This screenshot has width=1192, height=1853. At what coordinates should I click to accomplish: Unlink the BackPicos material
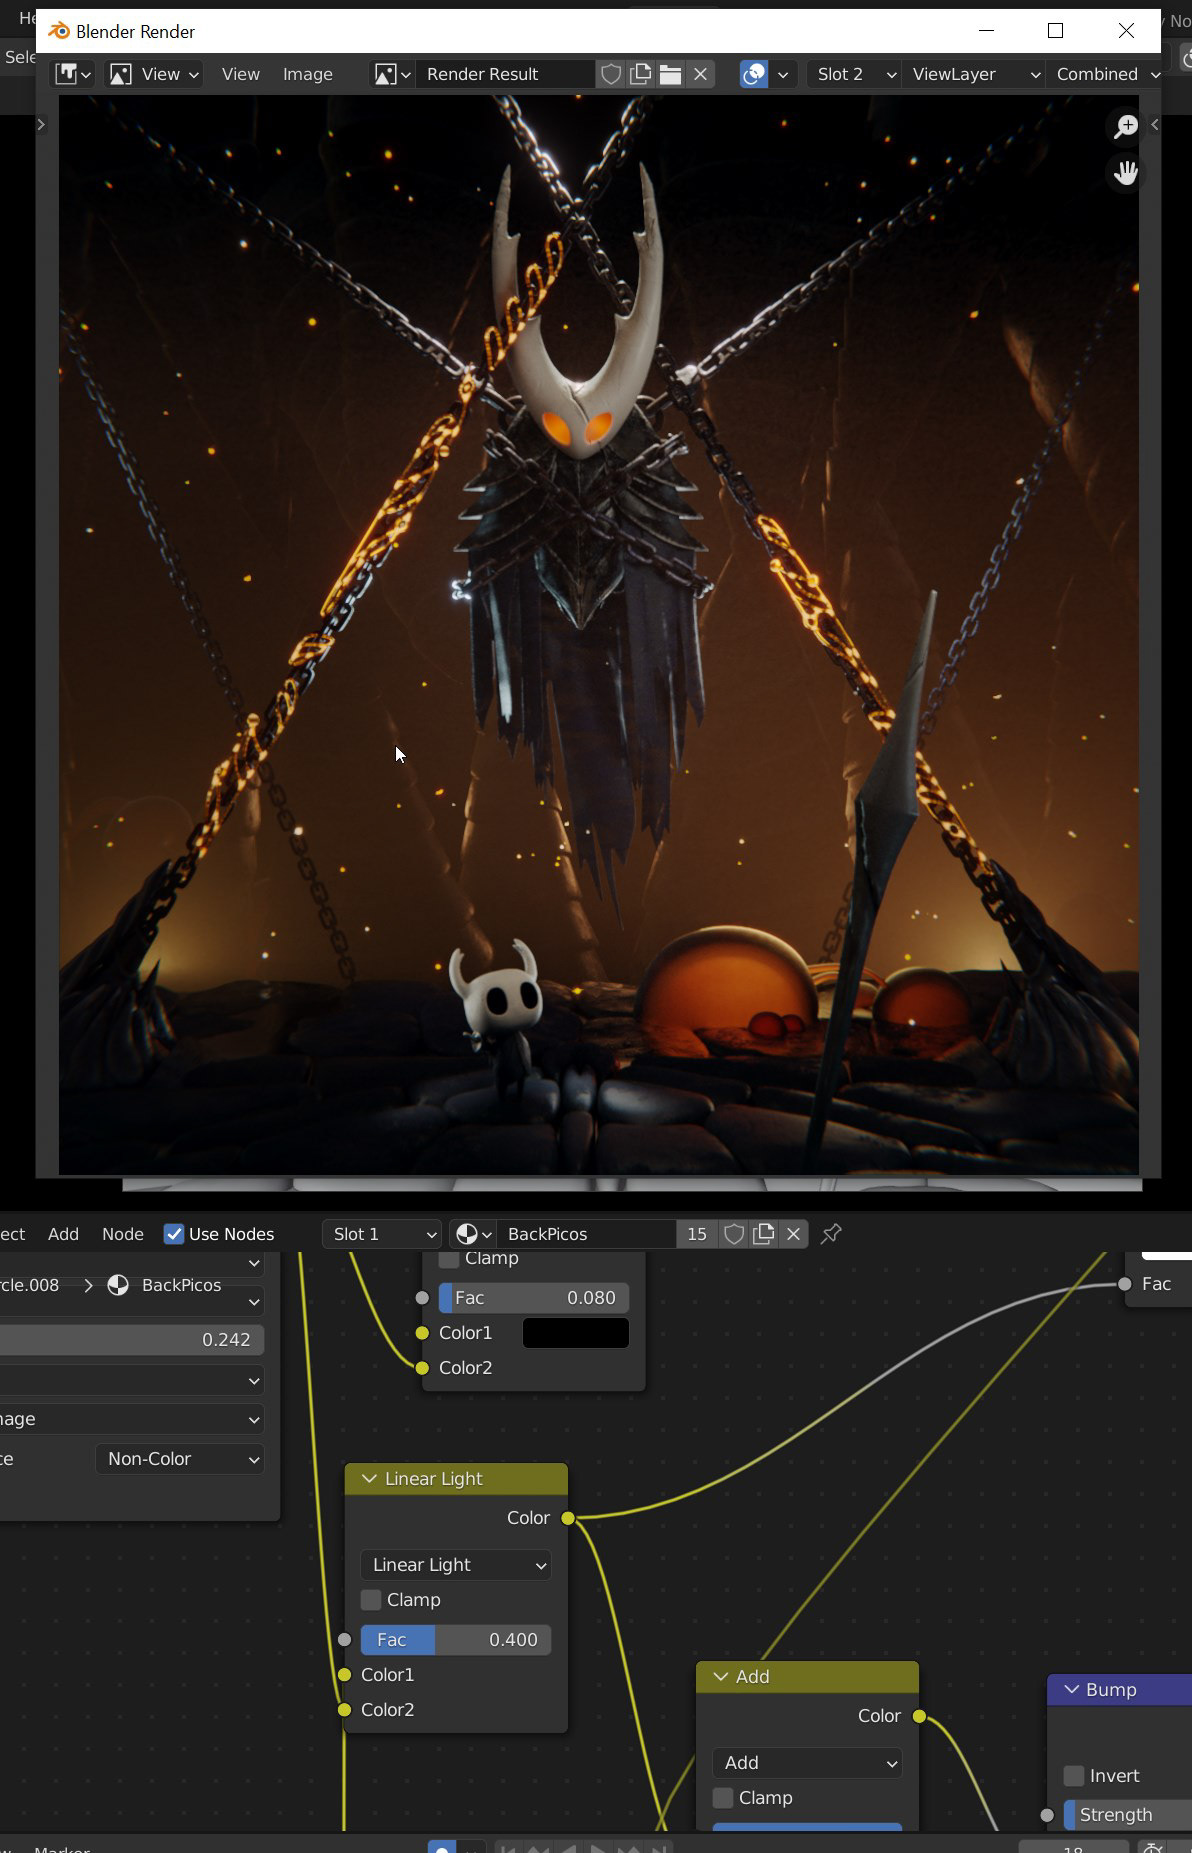click(x=794, y=1234)
